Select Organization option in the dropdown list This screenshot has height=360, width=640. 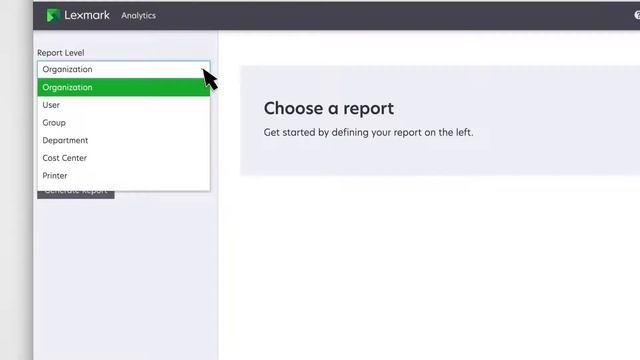pos(124,87)
